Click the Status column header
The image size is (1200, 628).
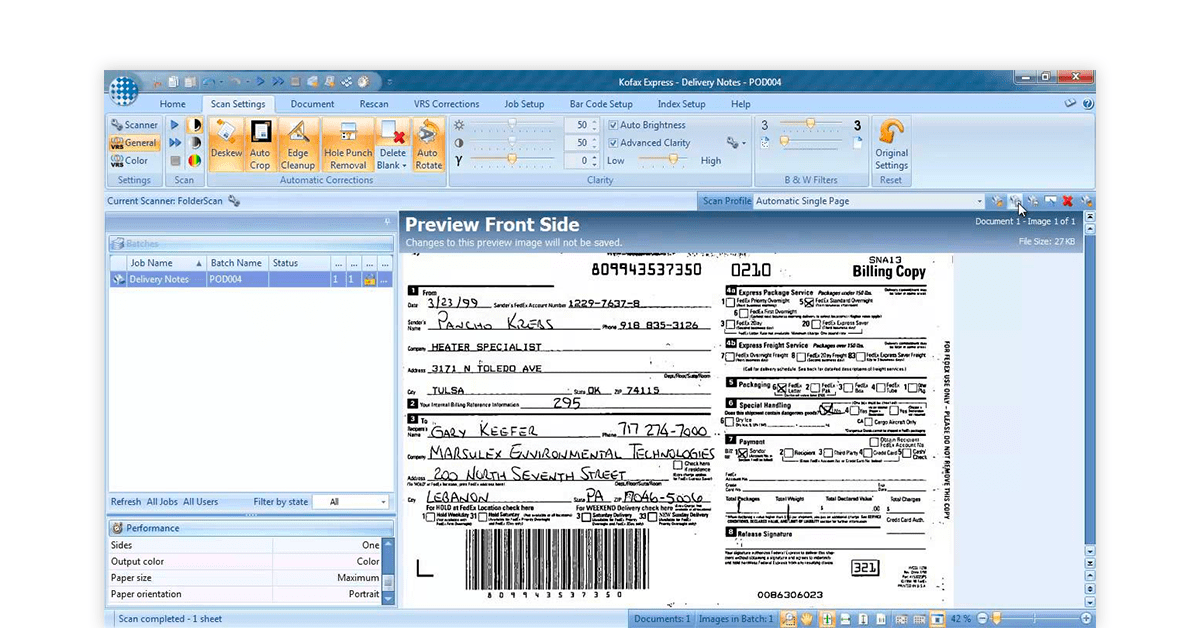tap(300, 263)
